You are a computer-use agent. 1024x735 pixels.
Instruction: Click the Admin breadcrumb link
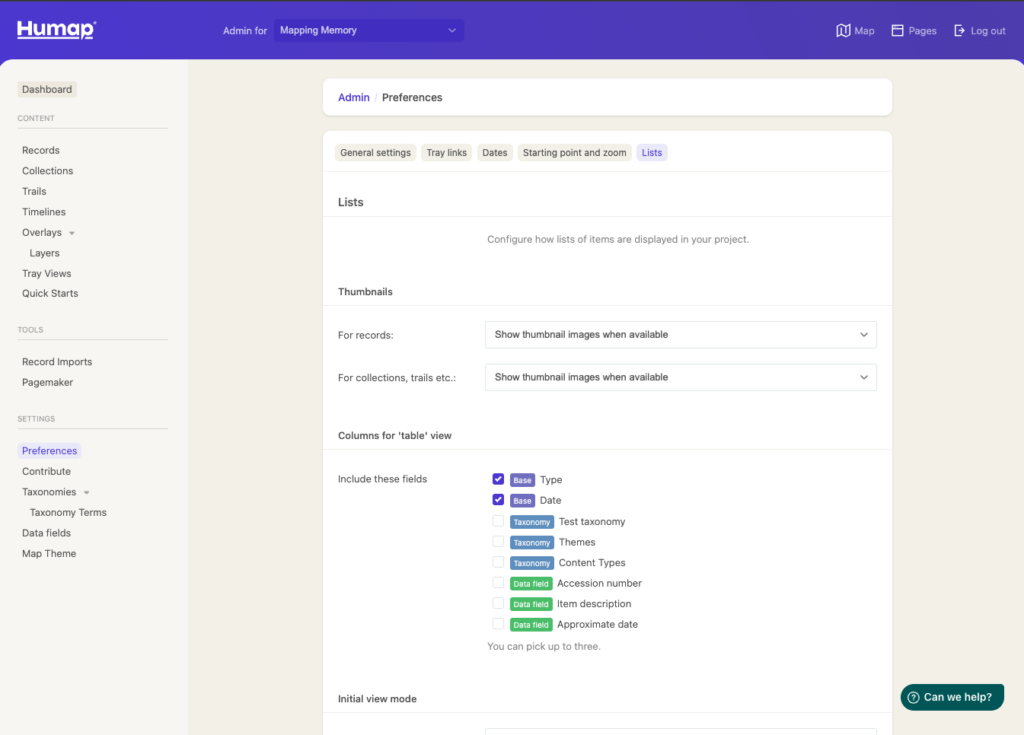click(354, 98)
